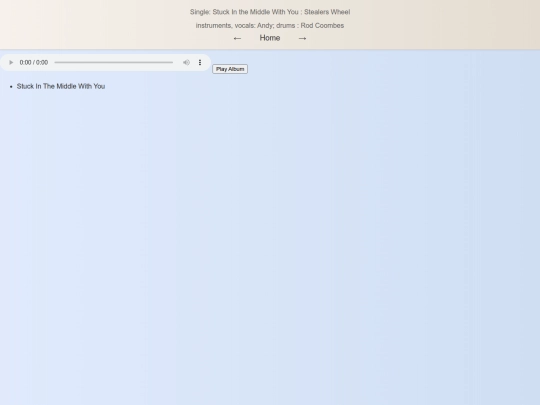Click the instruments, vocals credits line

[270, 25]
